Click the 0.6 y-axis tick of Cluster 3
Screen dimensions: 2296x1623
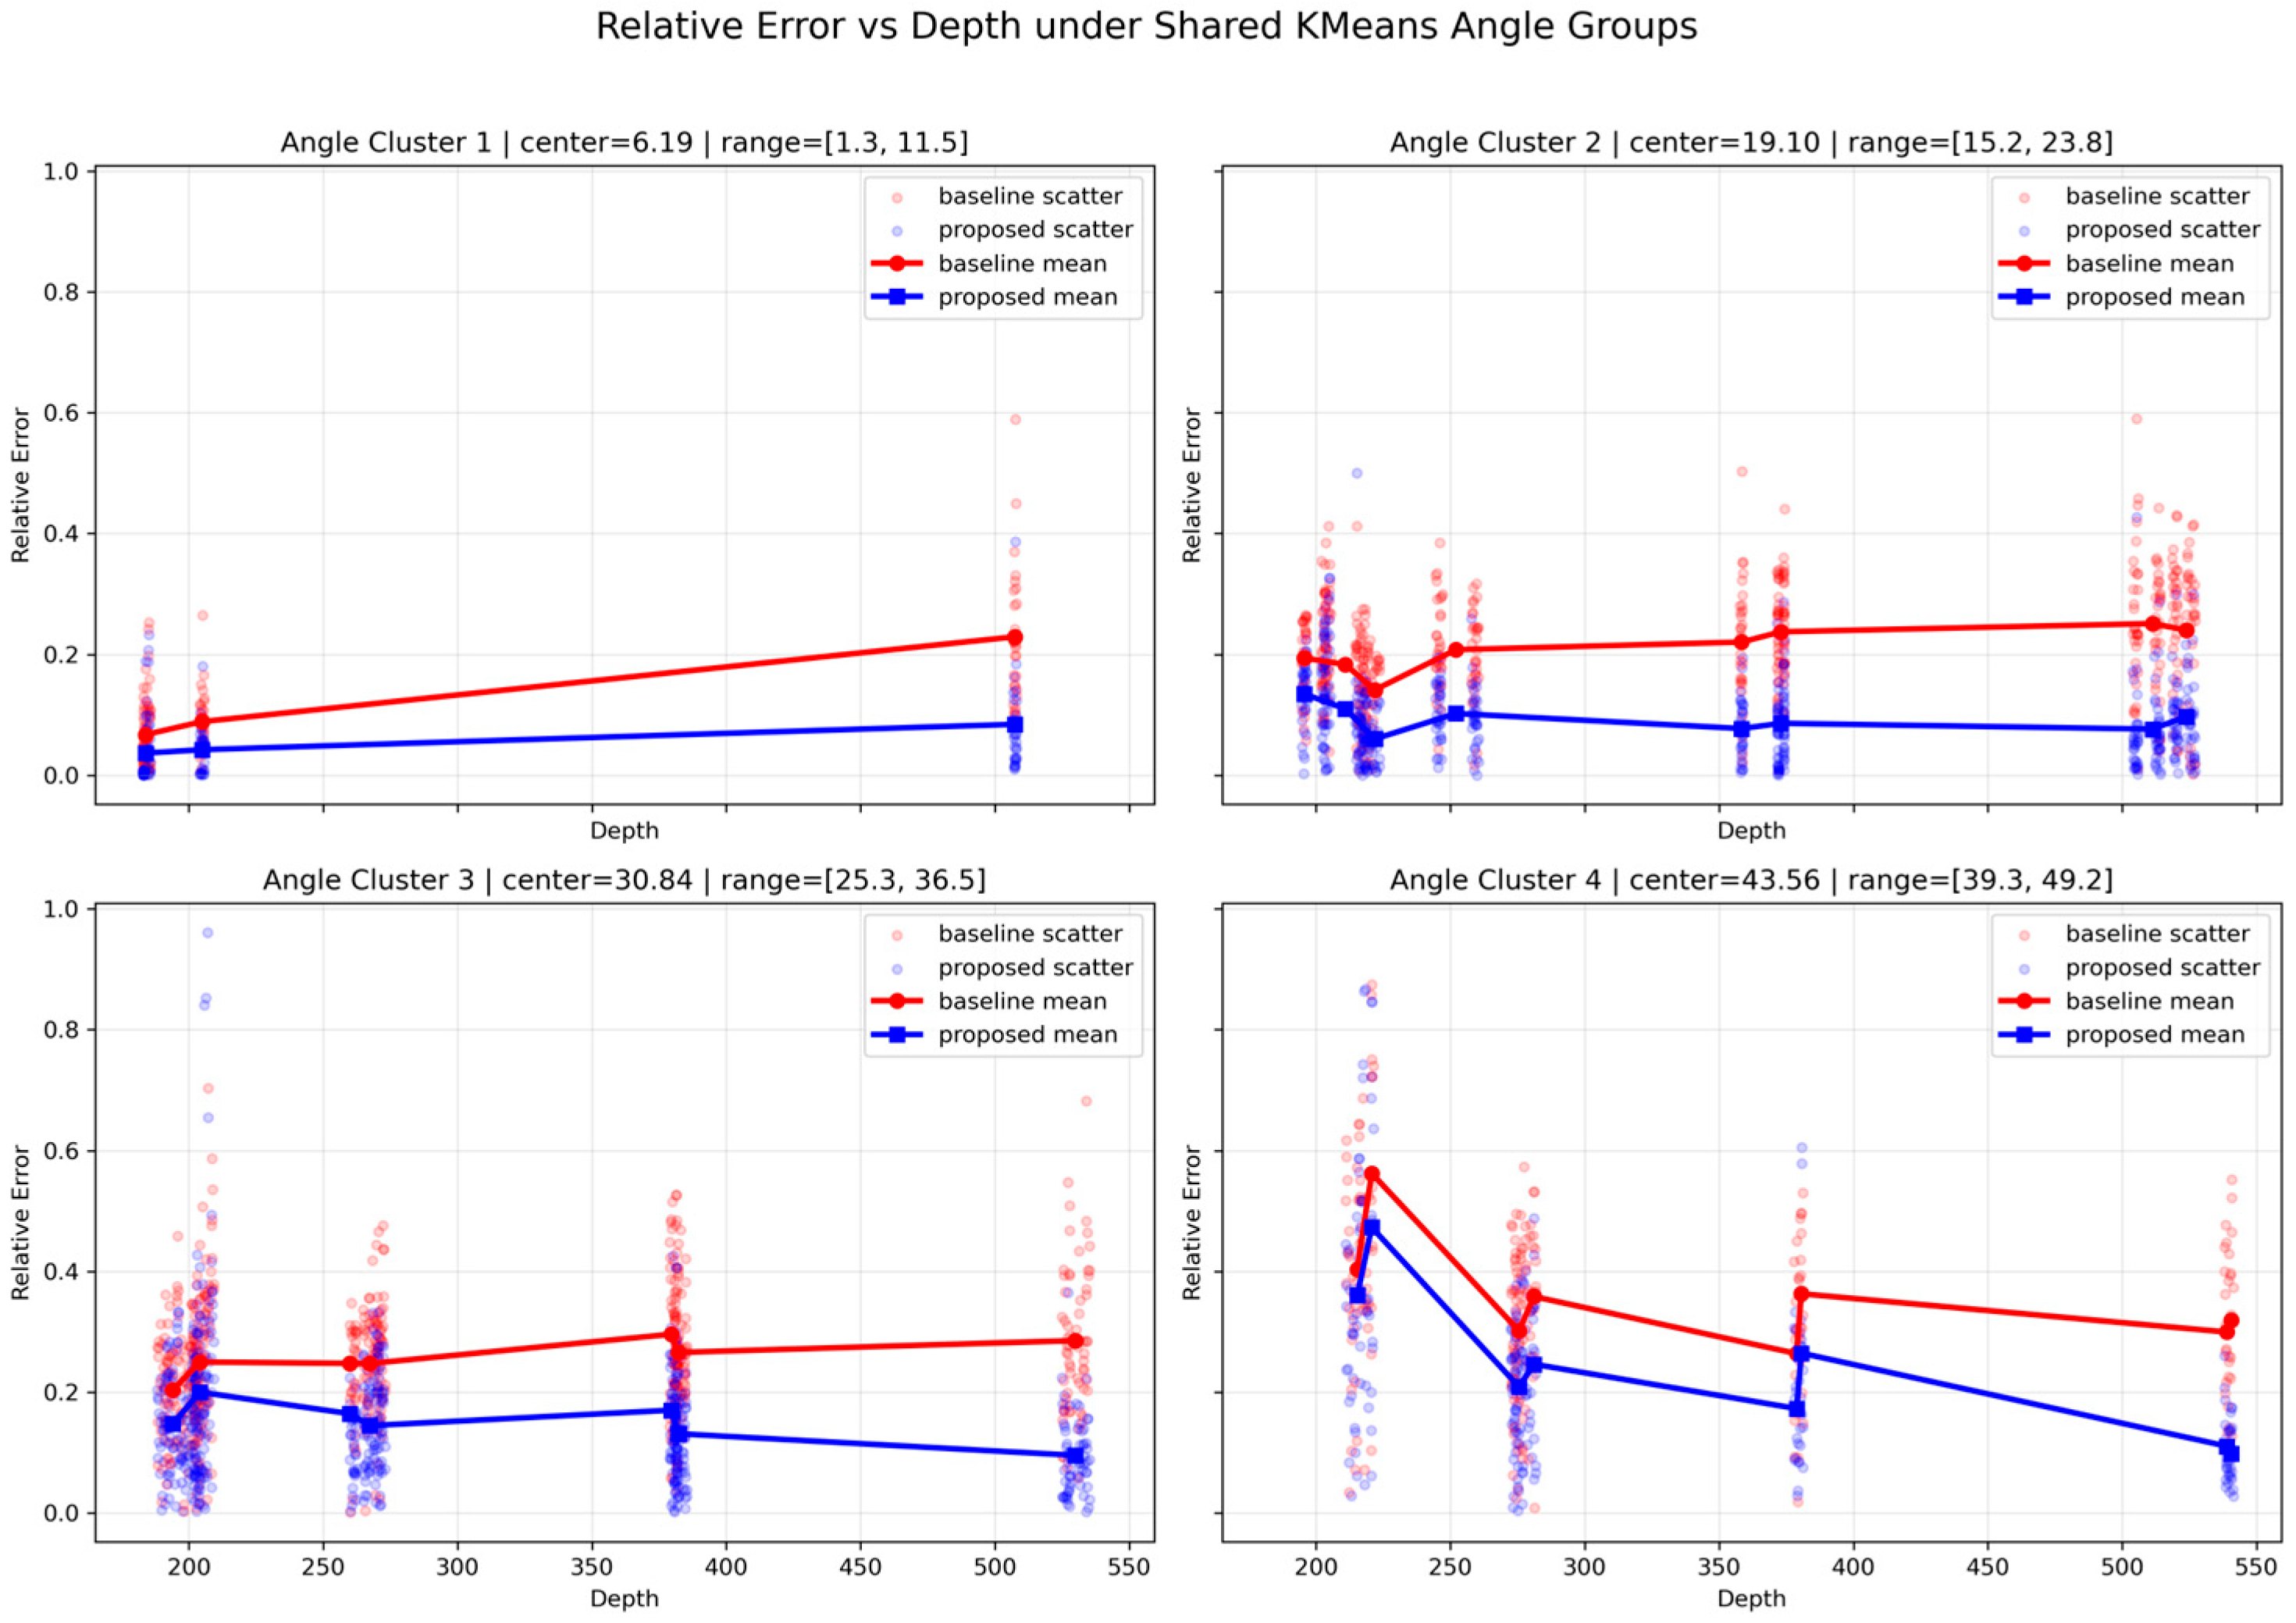62,1152
